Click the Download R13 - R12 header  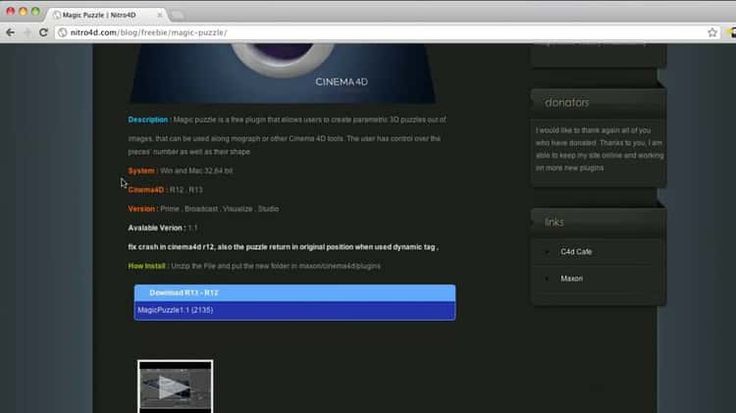(295, 293)
